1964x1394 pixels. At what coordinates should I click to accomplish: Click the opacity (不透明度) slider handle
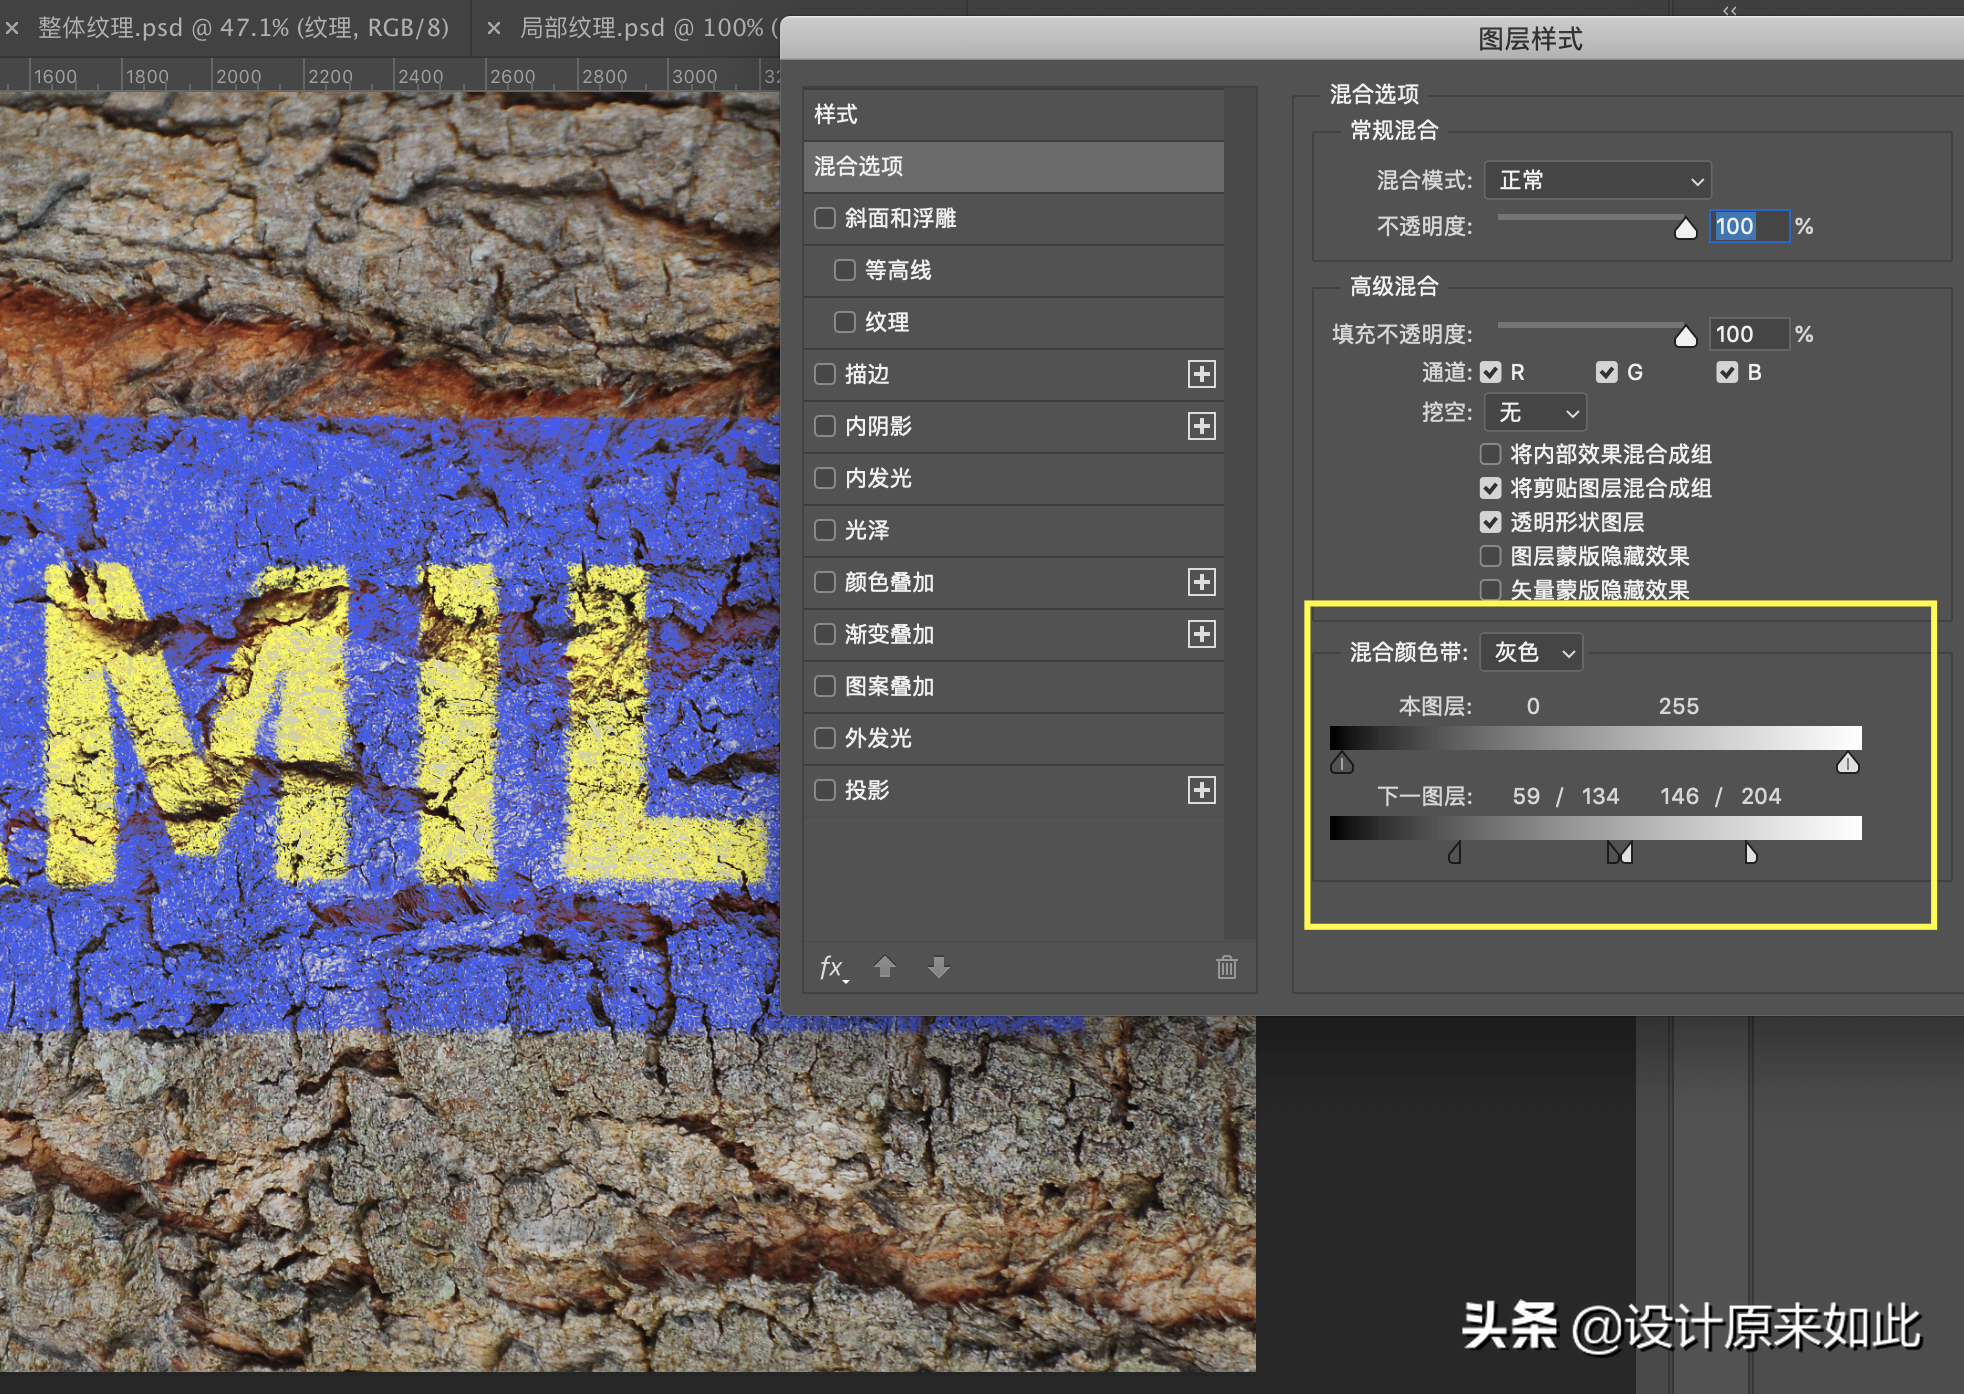tap(1686, 228)
